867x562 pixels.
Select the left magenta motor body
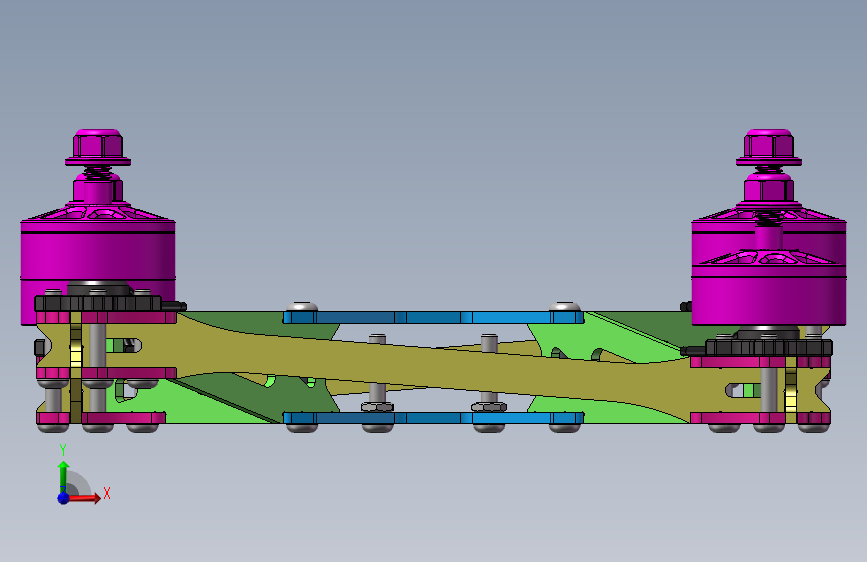pyautogui.click(x=98, y=257)
